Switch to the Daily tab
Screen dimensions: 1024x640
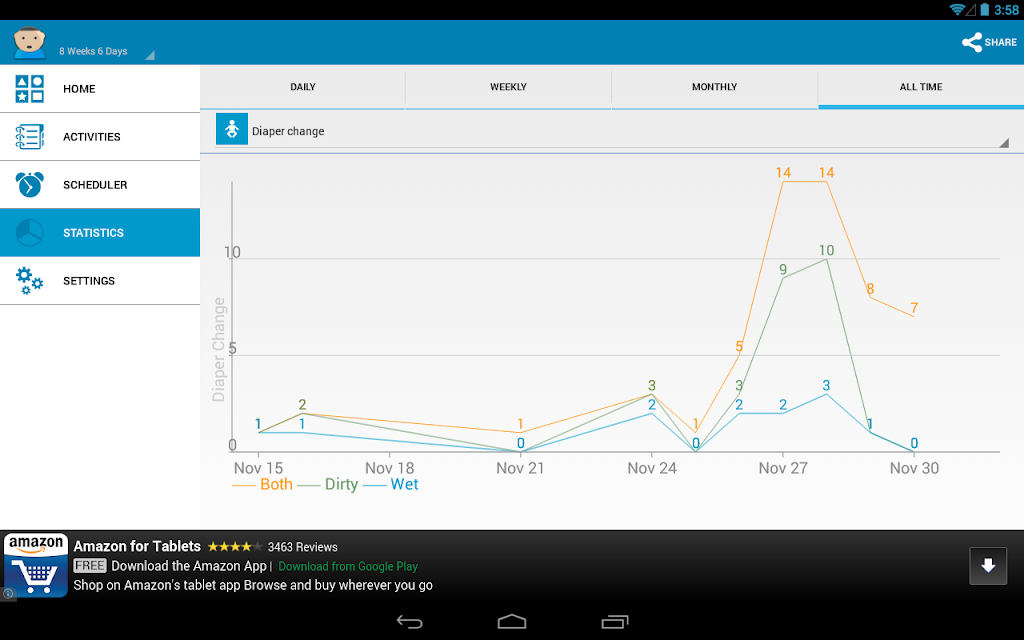[302, 87]
